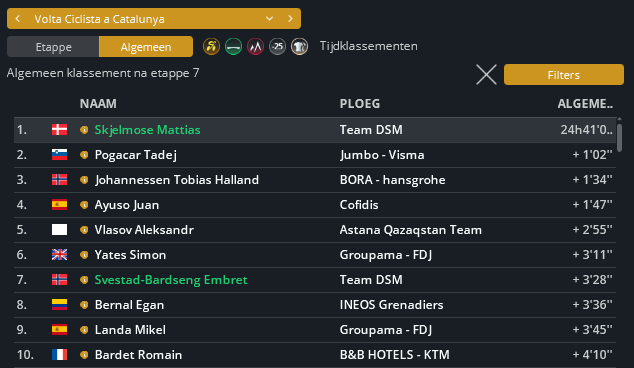Click the Colombia flag beside Bernal Egan

point(59,305)
